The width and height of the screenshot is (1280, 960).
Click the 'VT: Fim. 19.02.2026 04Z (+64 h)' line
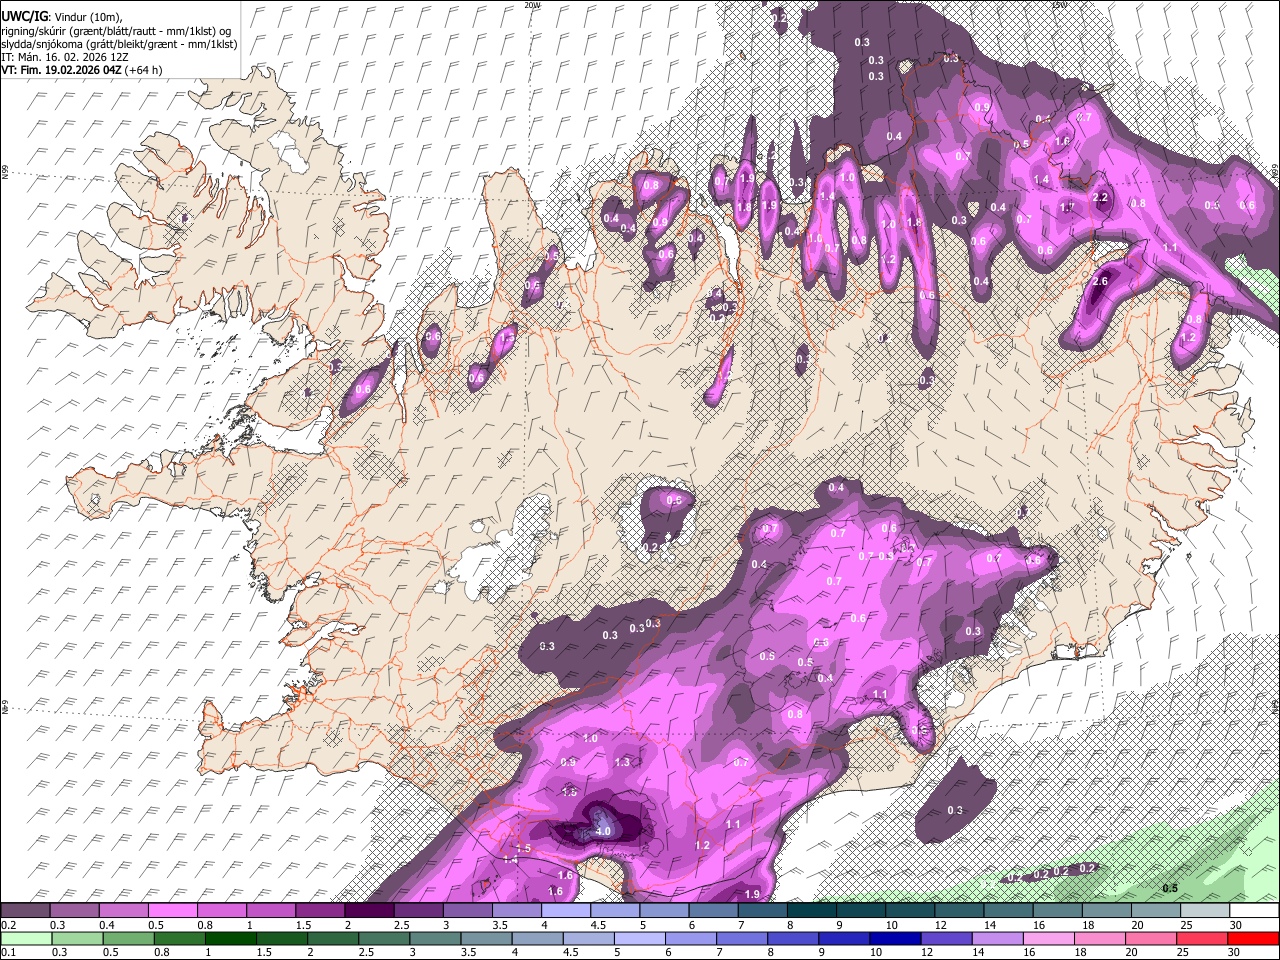click(x=82, y=71)
